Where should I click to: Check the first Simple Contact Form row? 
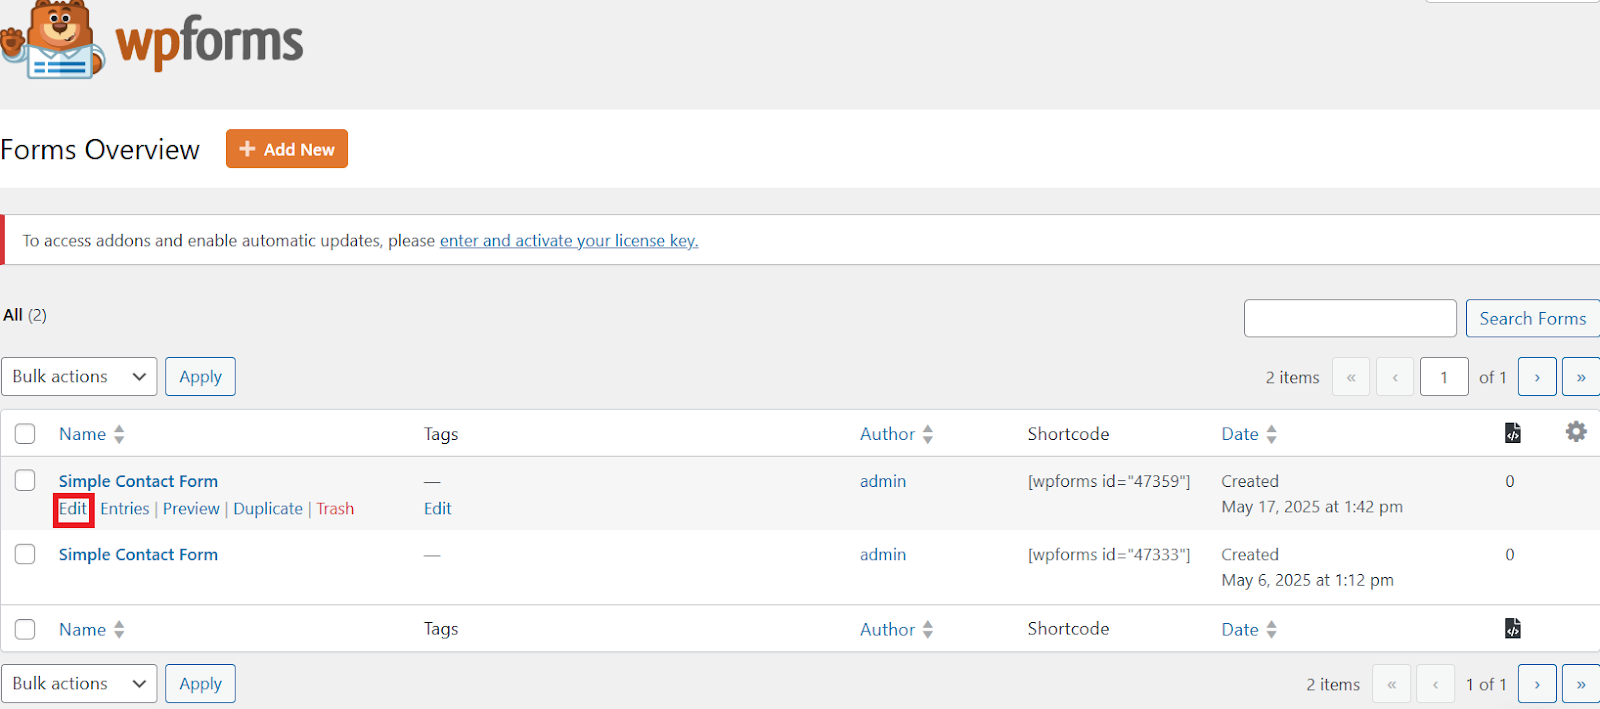[25, 481]
